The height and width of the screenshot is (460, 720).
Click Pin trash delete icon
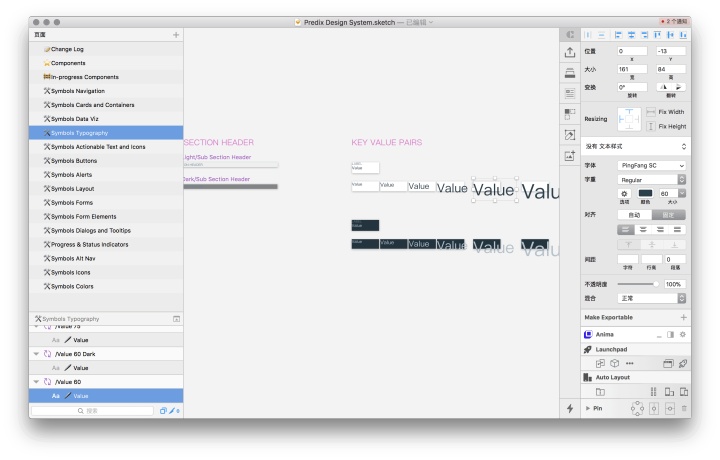click(684, 408)
